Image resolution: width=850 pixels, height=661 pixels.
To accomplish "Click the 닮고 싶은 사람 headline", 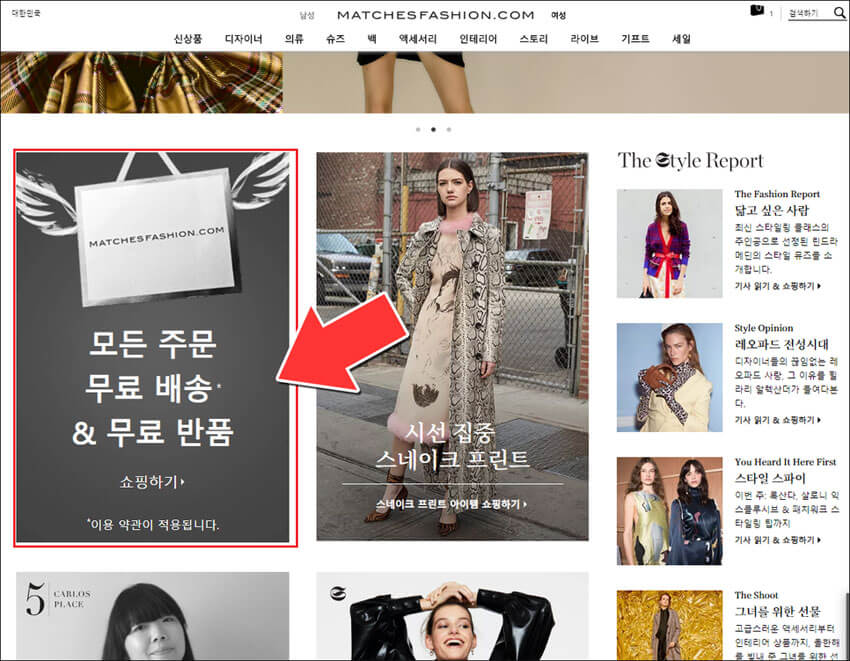I will coord(771,210).
